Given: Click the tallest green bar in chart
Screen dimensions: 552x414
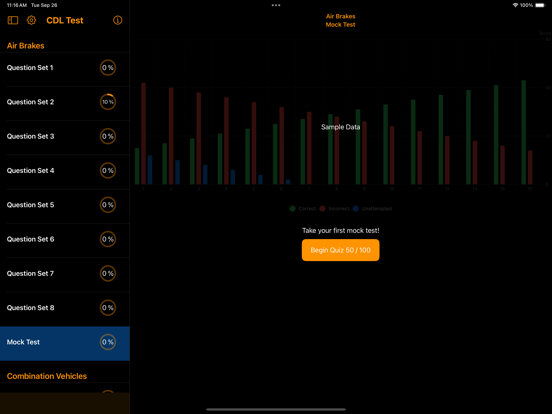Looking at the screenshot, I should click(524, 132).
